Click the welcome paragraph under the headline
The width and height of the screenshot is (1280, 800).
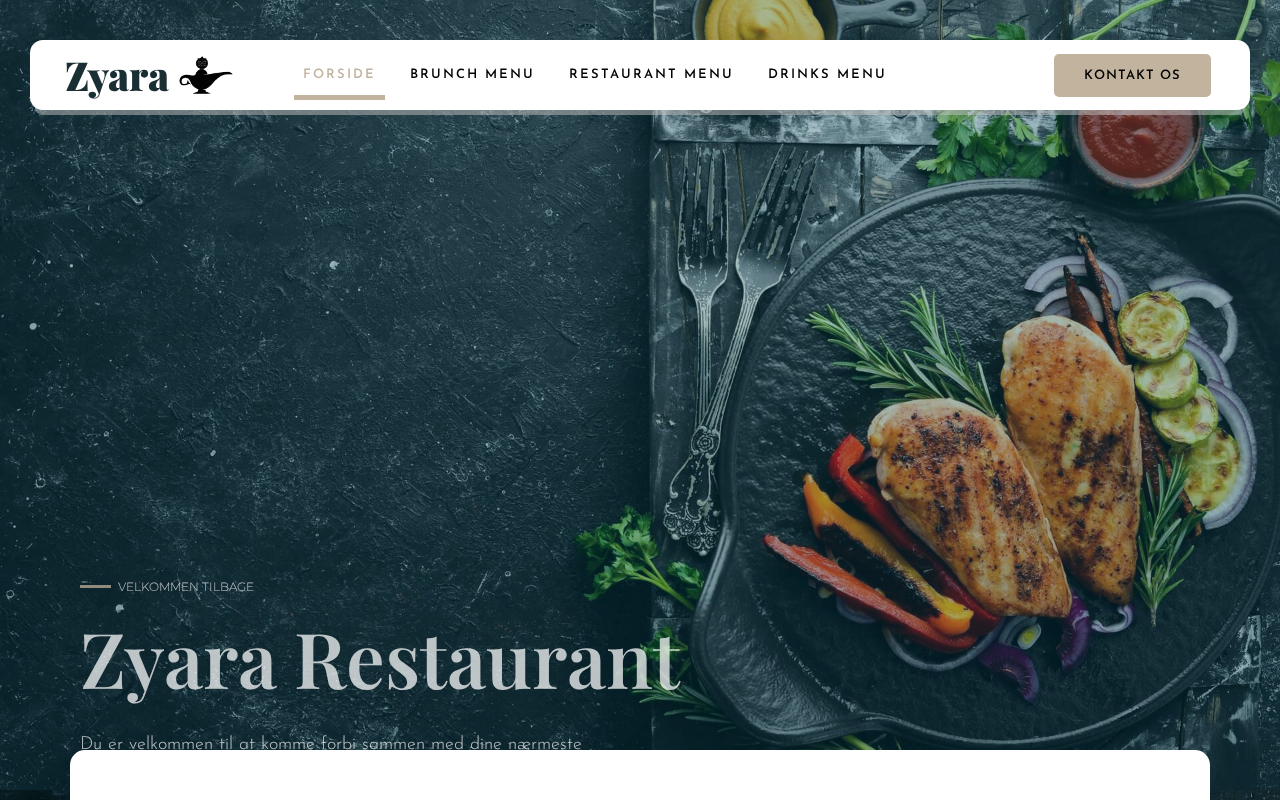(x=331, y=743)
